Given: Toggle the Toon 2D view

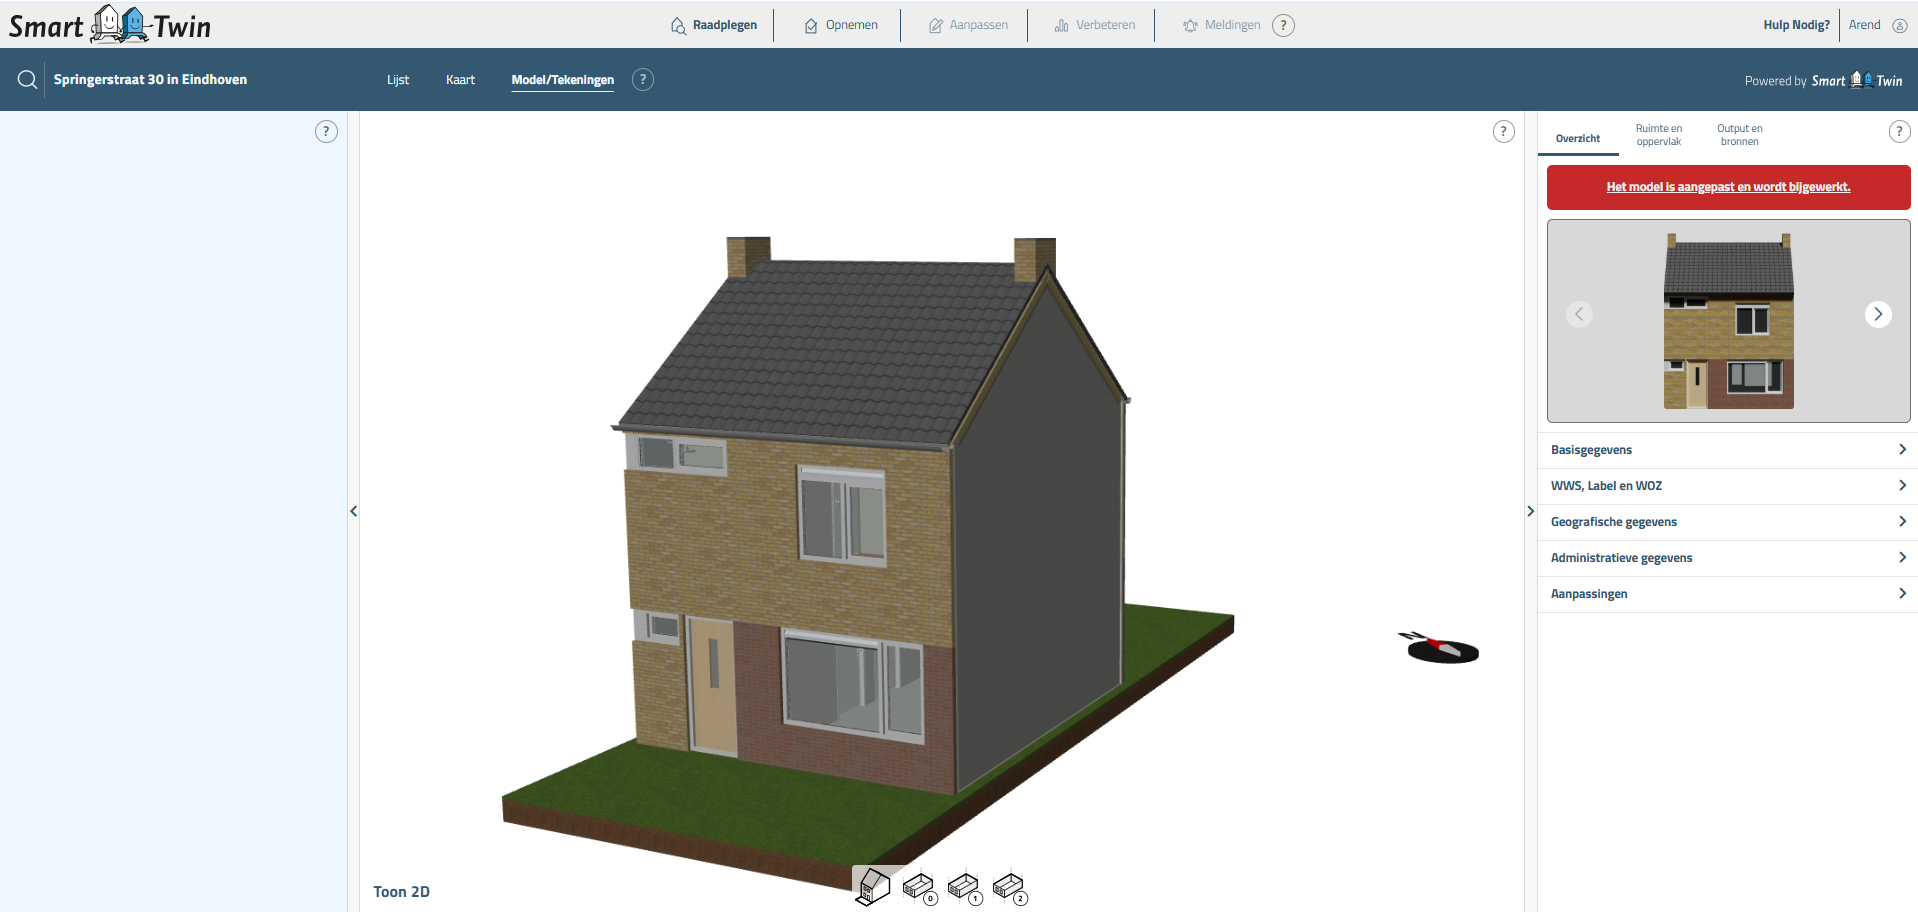Looking at the screenshot, I should point(401,892).
